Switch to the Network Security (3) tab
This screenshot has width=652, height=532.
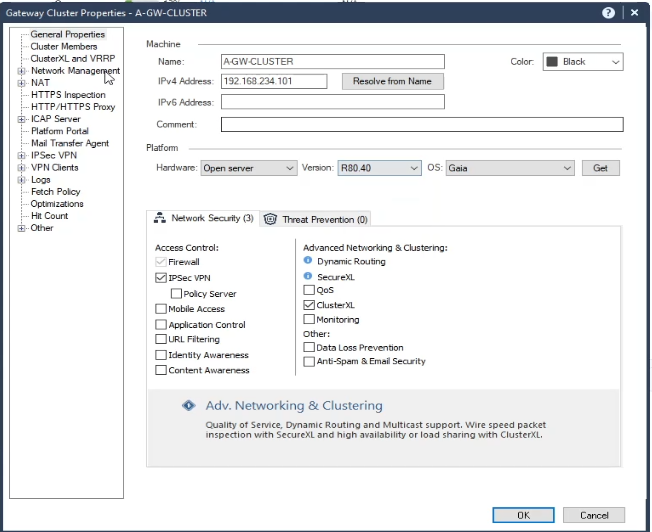point(203,218)
